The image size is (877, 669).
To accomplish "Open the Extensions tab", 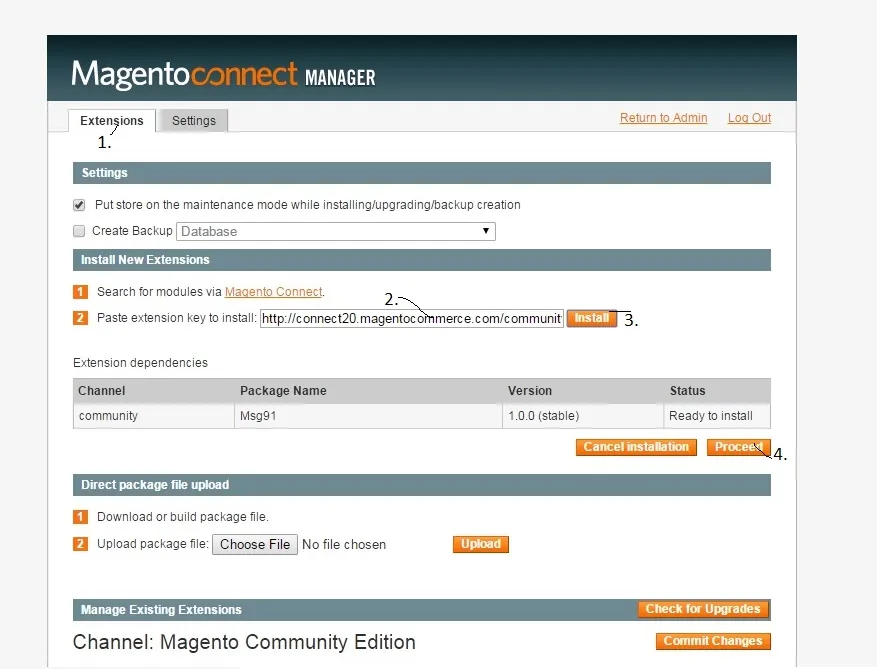I will pyautogui.click(x=112, y=121).
